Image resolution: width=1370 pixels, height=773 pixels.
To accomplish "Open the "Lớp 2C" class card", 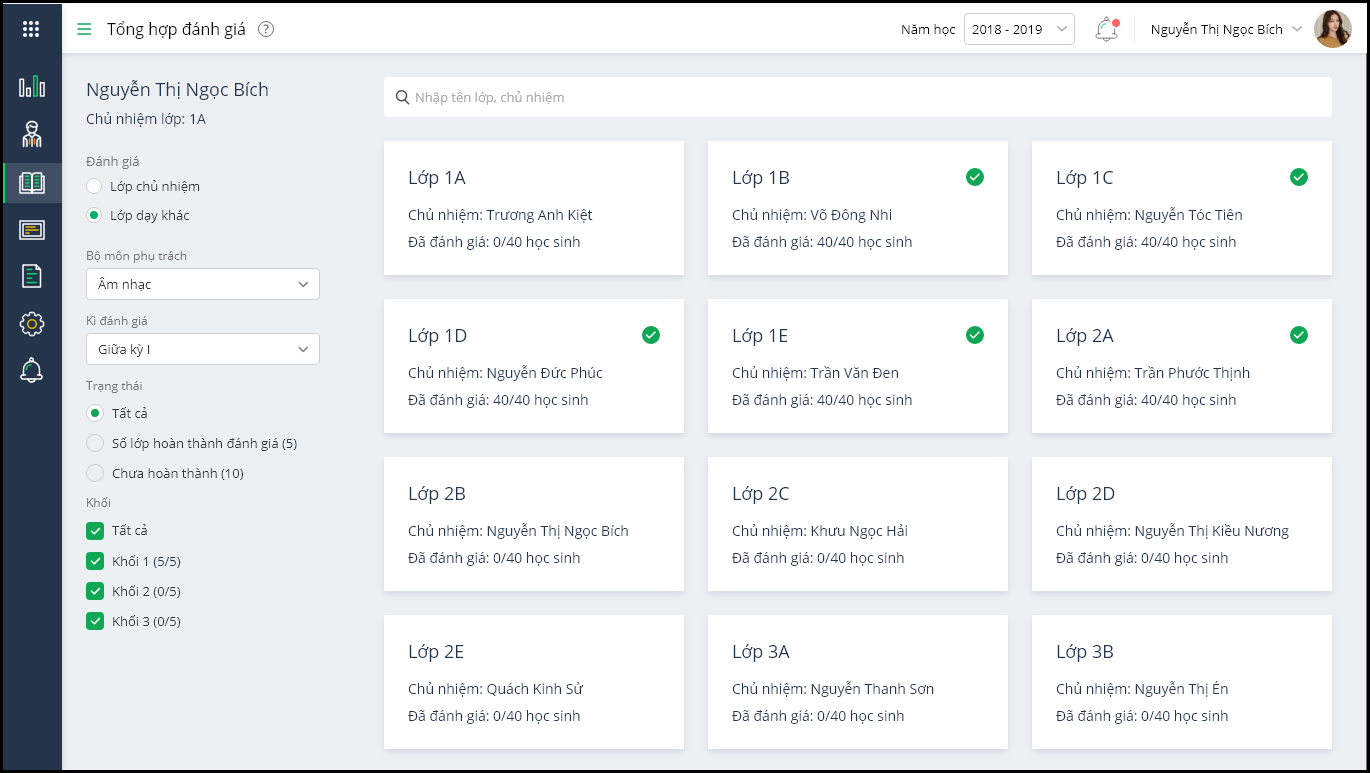I will tap(858, 524).
